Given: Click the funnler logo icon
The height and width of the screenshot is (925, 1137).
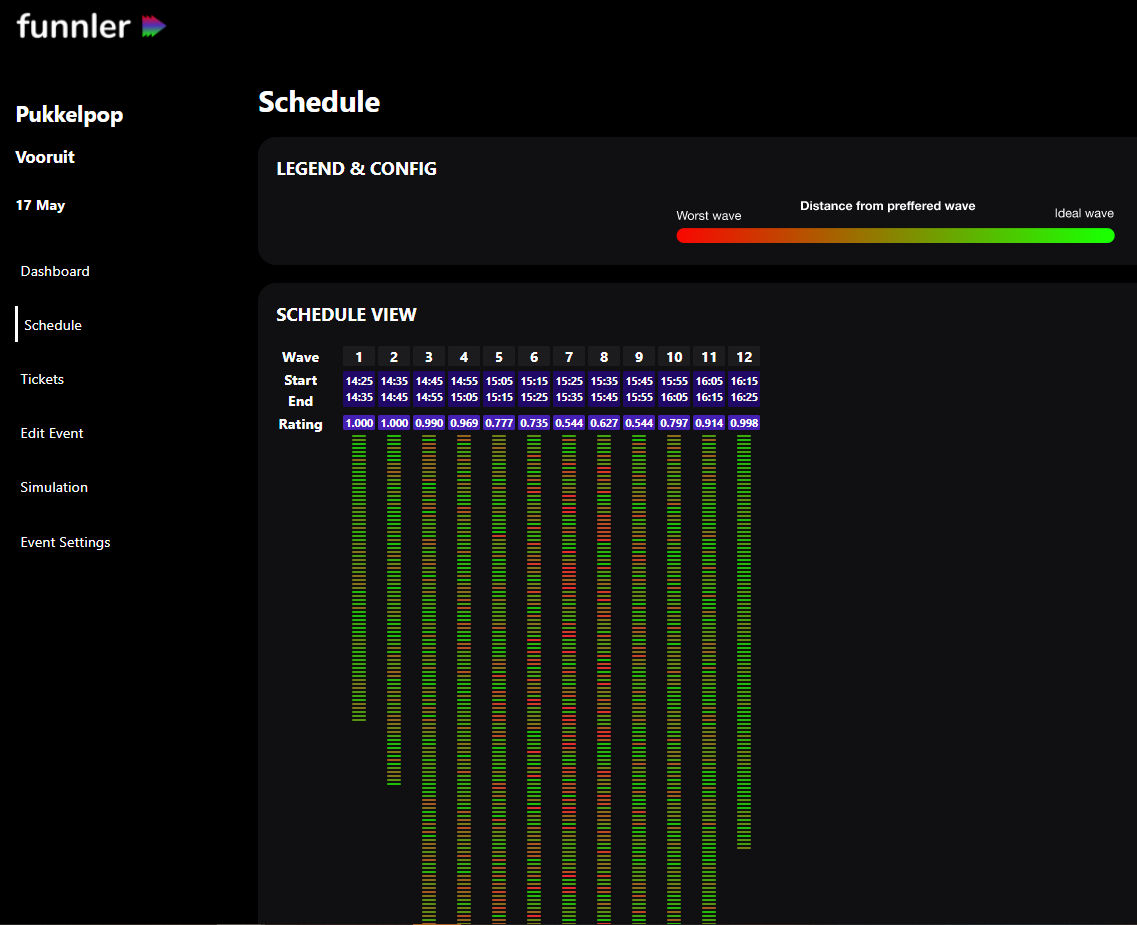Looking at the screenshot, I should (x=153, y=27).
